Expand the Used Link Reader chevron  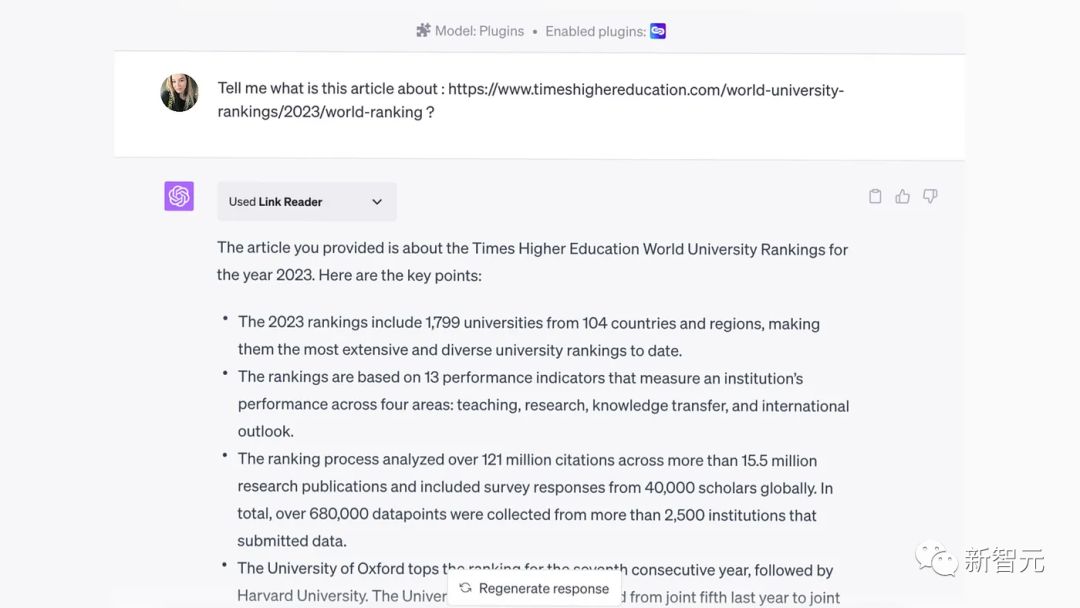(x=377, y=202)
